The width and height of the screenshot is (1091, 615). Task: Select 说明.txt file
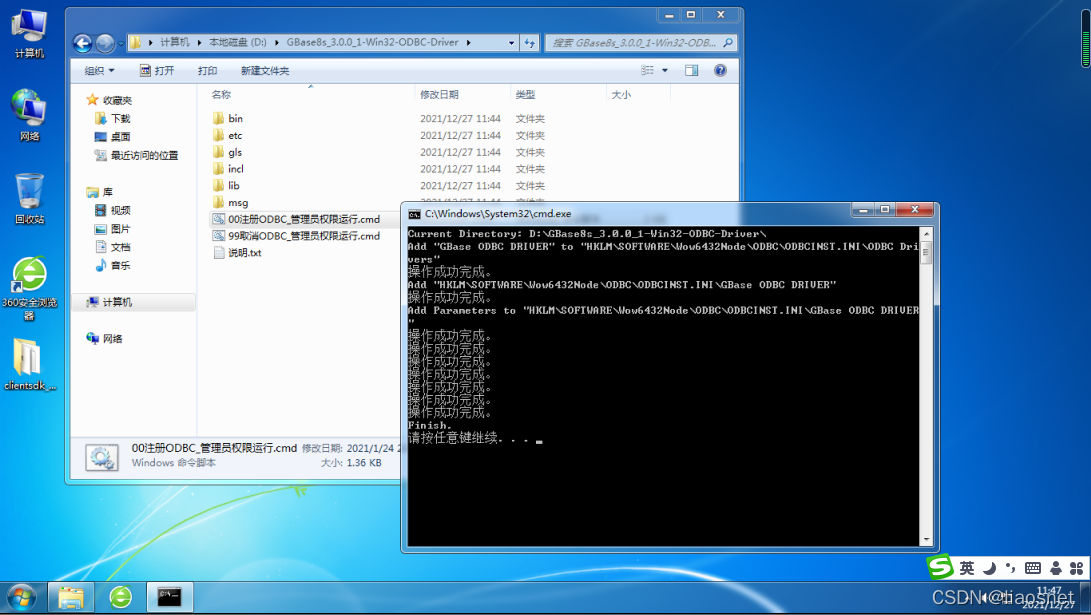click(237, 253)
